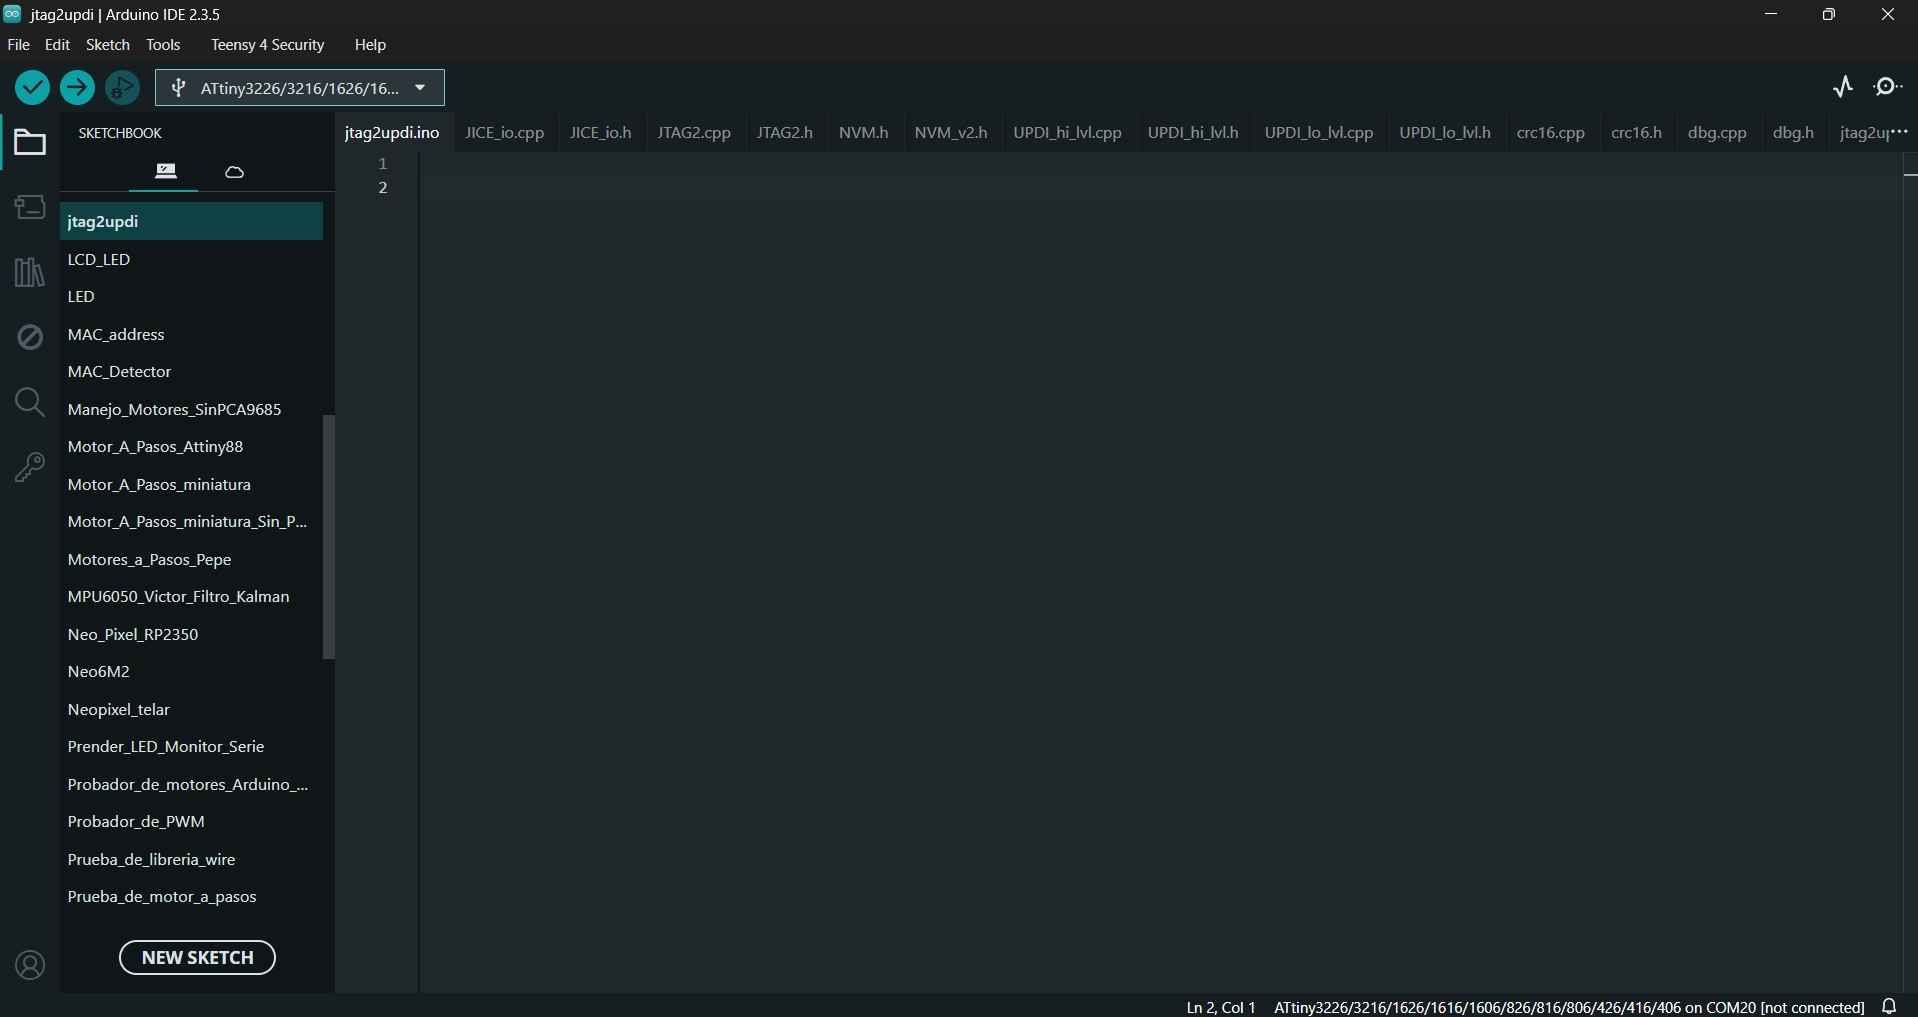
Task: Switch to the JICE_io.cpp tab
Action: pyautogui.click(x=504, y=132)
